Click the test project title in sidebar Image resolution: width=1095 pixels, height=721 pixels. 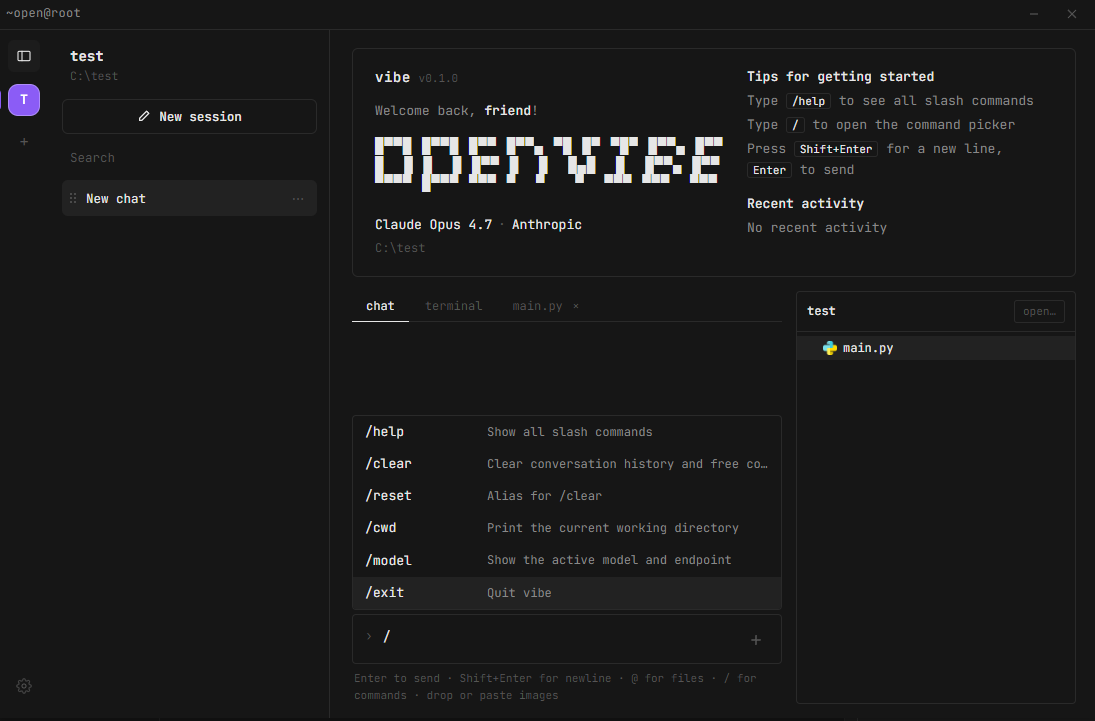click(87, 56)
